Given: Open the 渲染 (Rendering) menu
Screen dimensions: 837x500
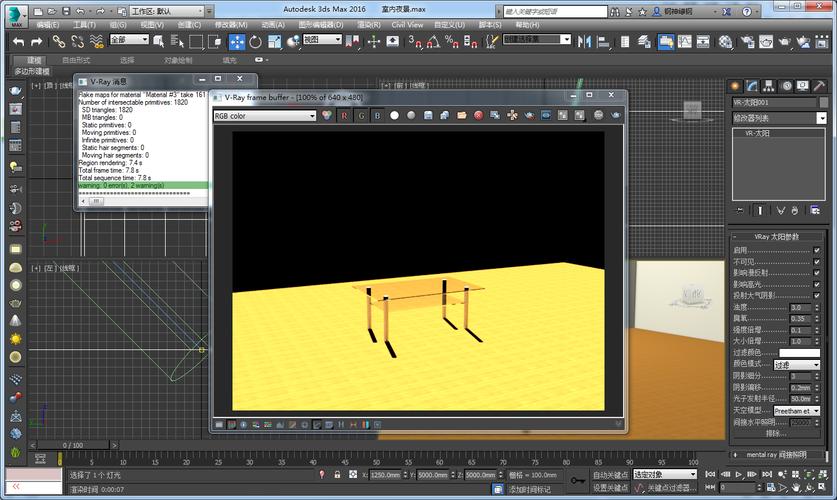Looking at the screenshot, I should coord(367,24).
